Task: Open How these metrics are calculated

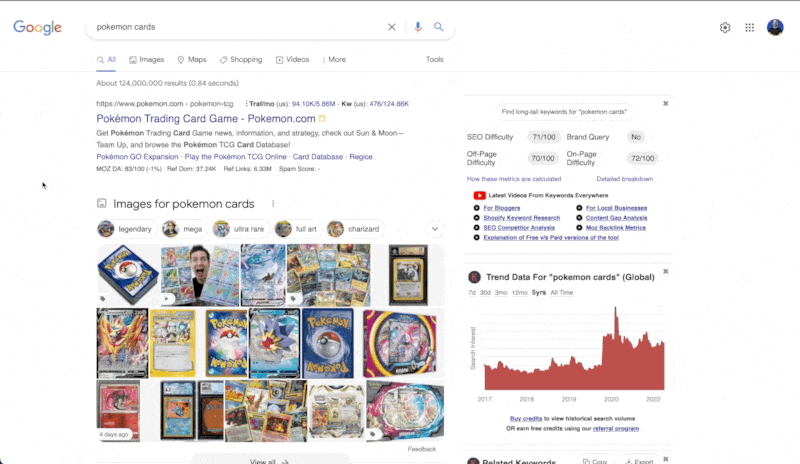Action: click(514, 179)
